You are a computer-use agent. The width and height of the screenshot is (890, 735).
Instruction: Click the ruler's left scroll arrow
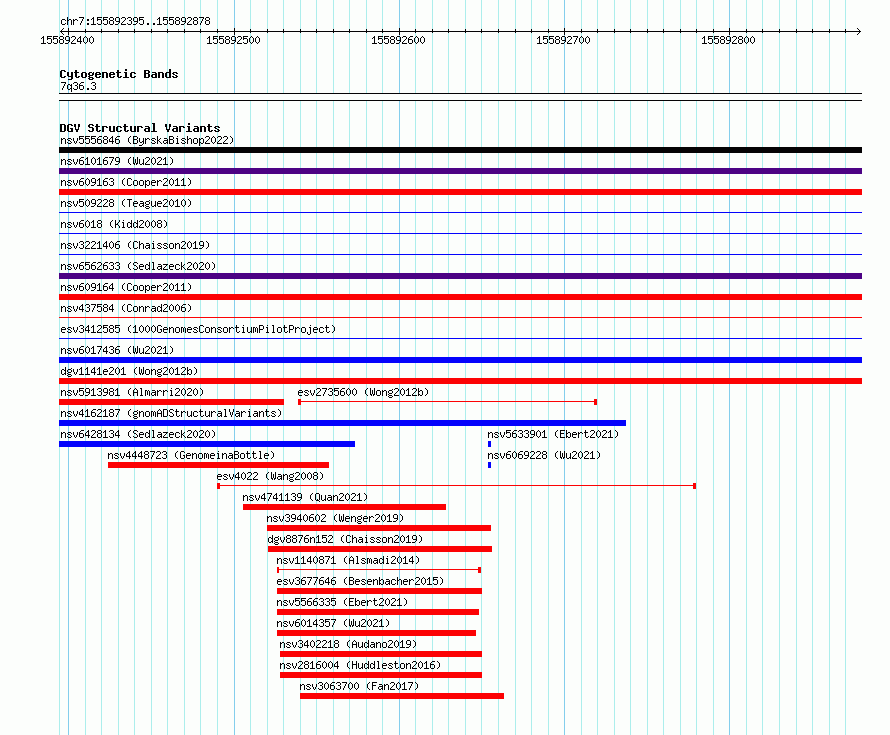[62, 32]
